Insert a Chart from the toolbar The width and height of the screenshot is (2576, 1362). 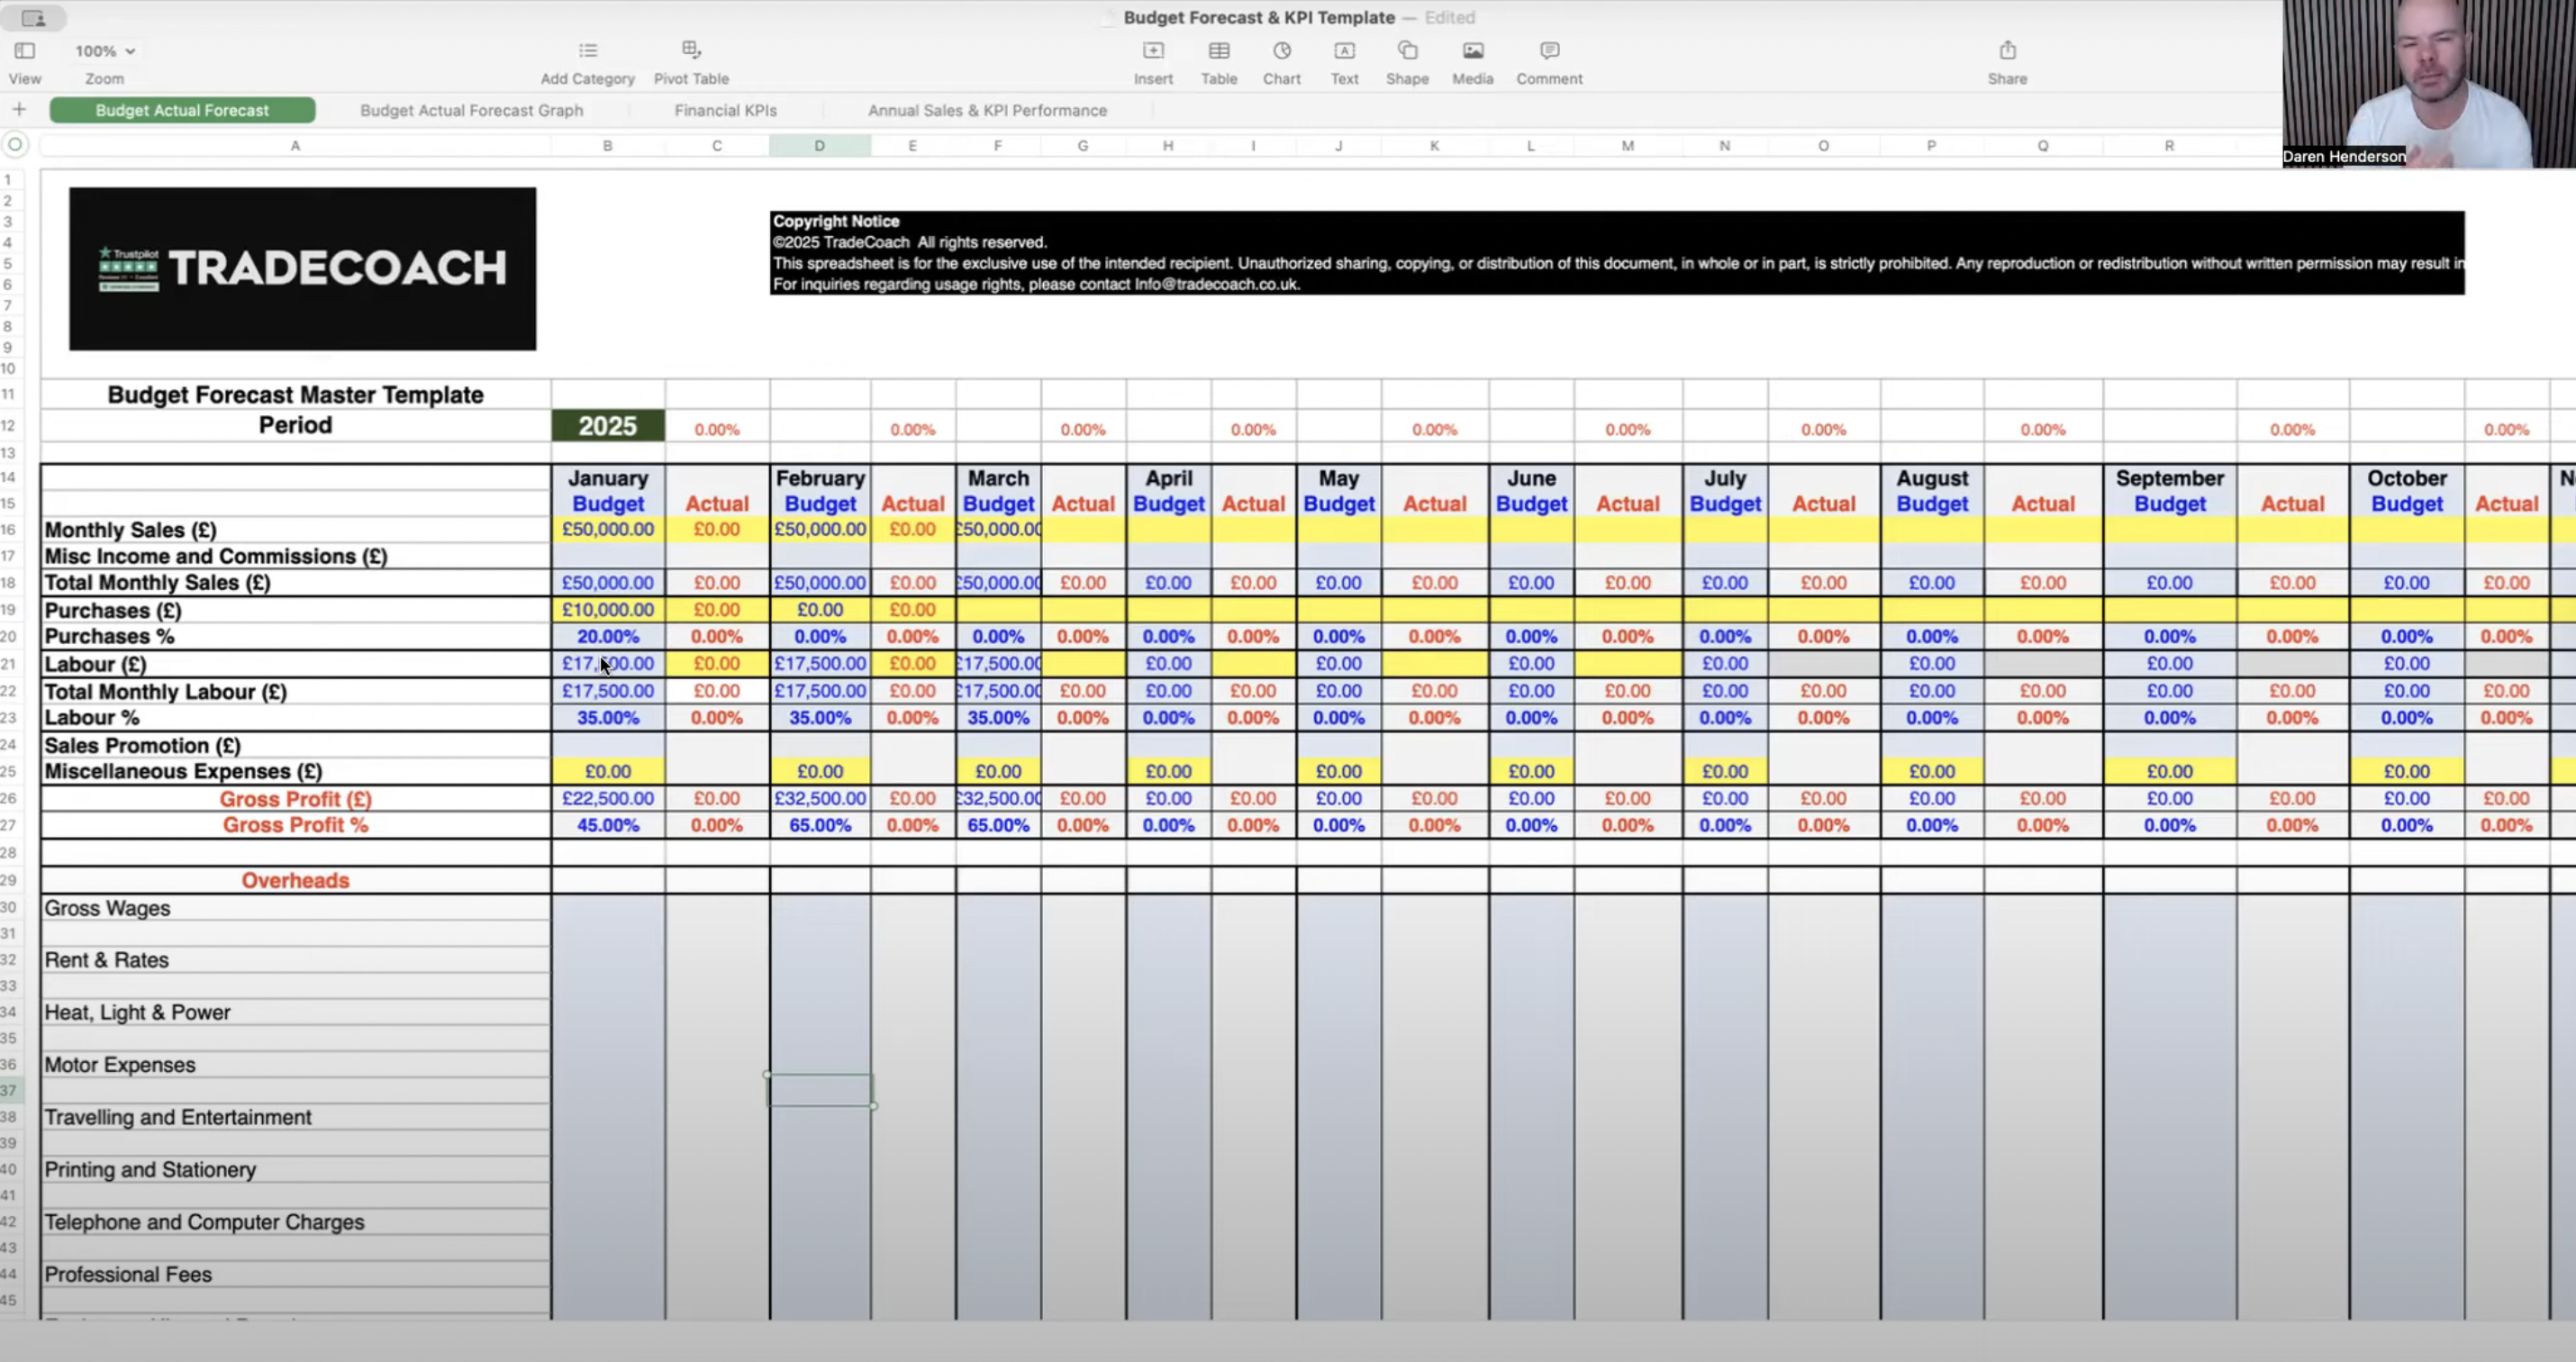pos(1282,51)
